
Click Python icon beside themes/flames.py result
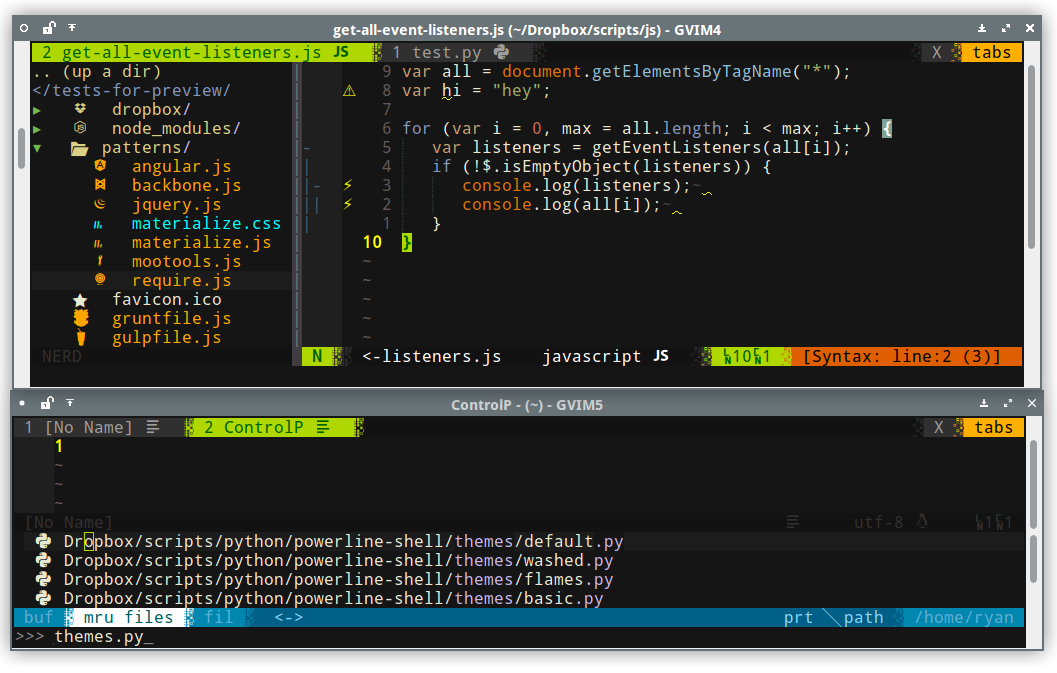(44, 579)
